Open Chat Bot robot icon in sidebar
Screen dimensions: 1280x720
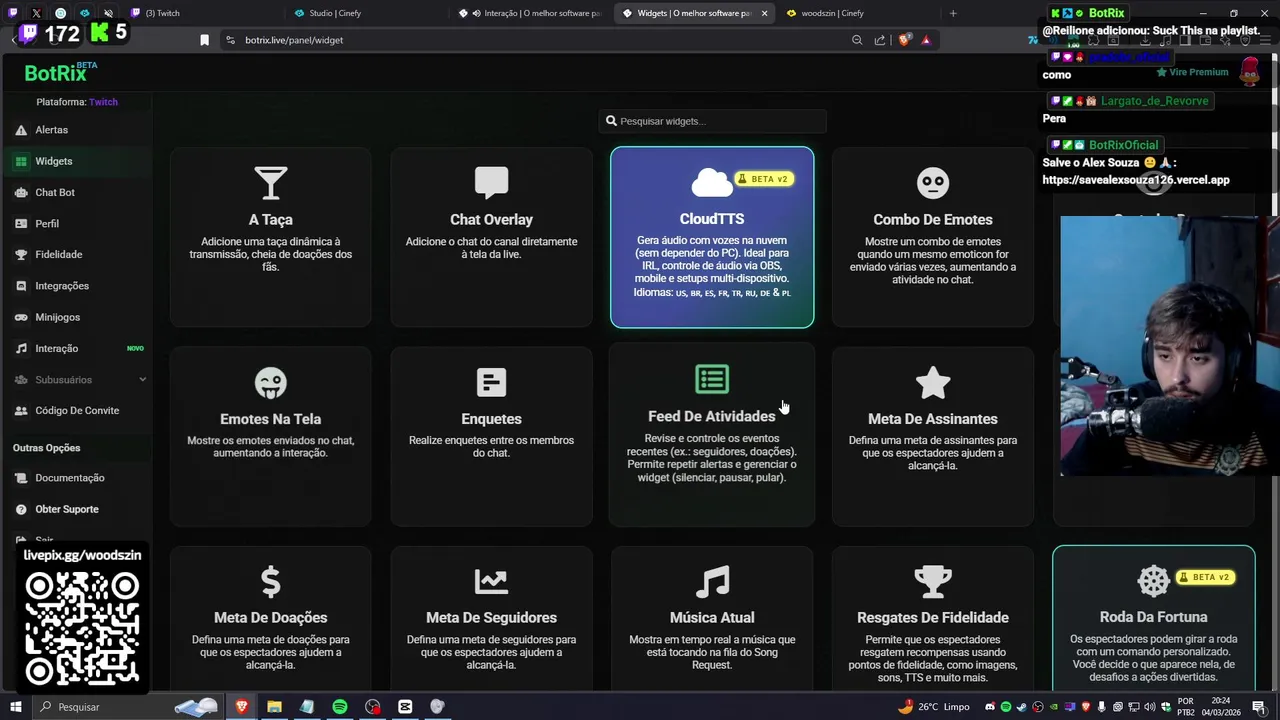pos(21,192)
